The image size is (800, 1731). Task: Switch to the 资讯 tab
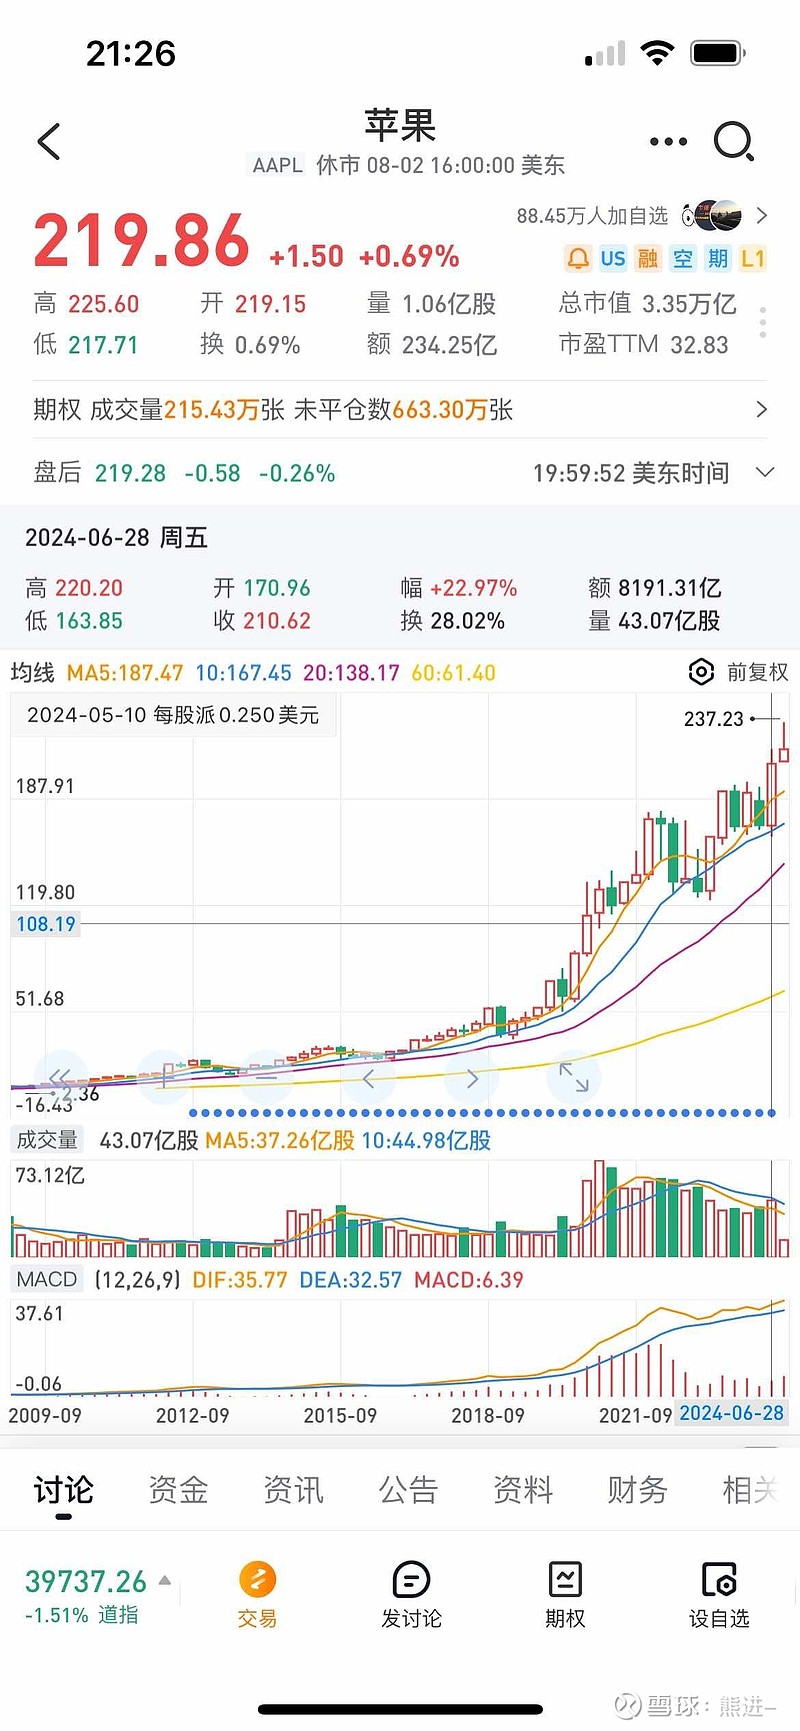coord(293,1490)
